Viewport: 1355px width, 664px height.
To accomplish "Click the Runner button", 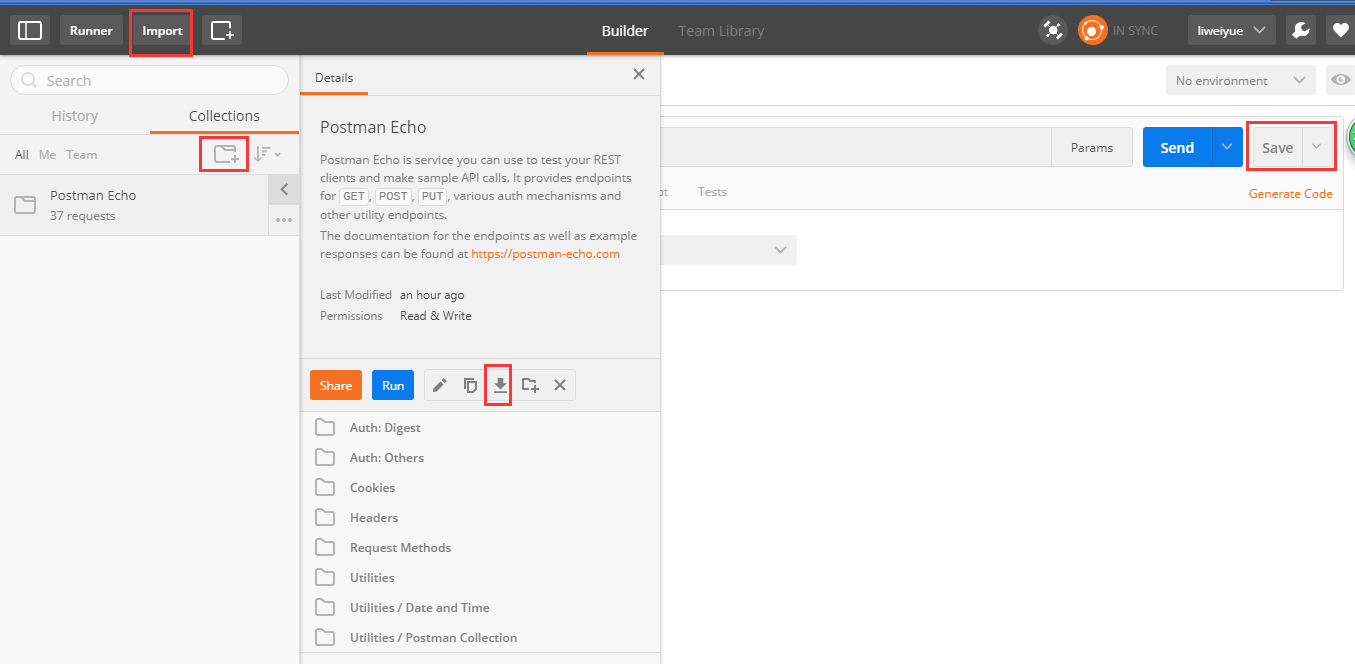I will 91,31.
